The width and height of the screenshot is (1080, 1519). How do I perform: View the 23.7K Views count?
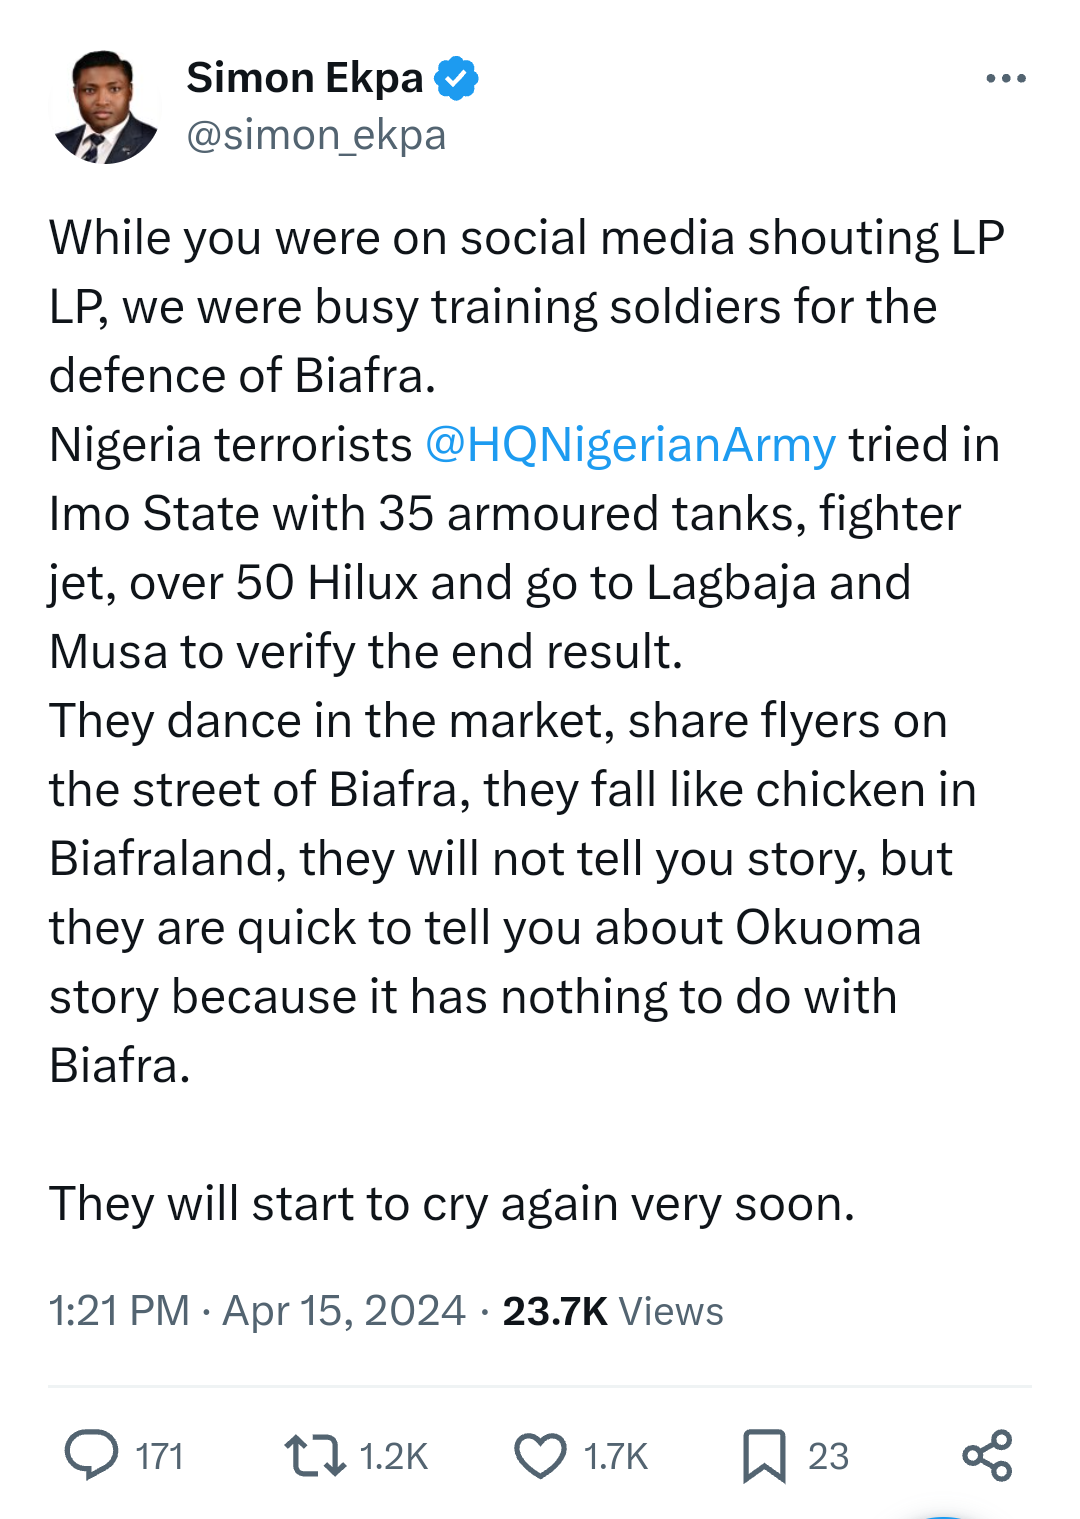tap(612, 1311)
